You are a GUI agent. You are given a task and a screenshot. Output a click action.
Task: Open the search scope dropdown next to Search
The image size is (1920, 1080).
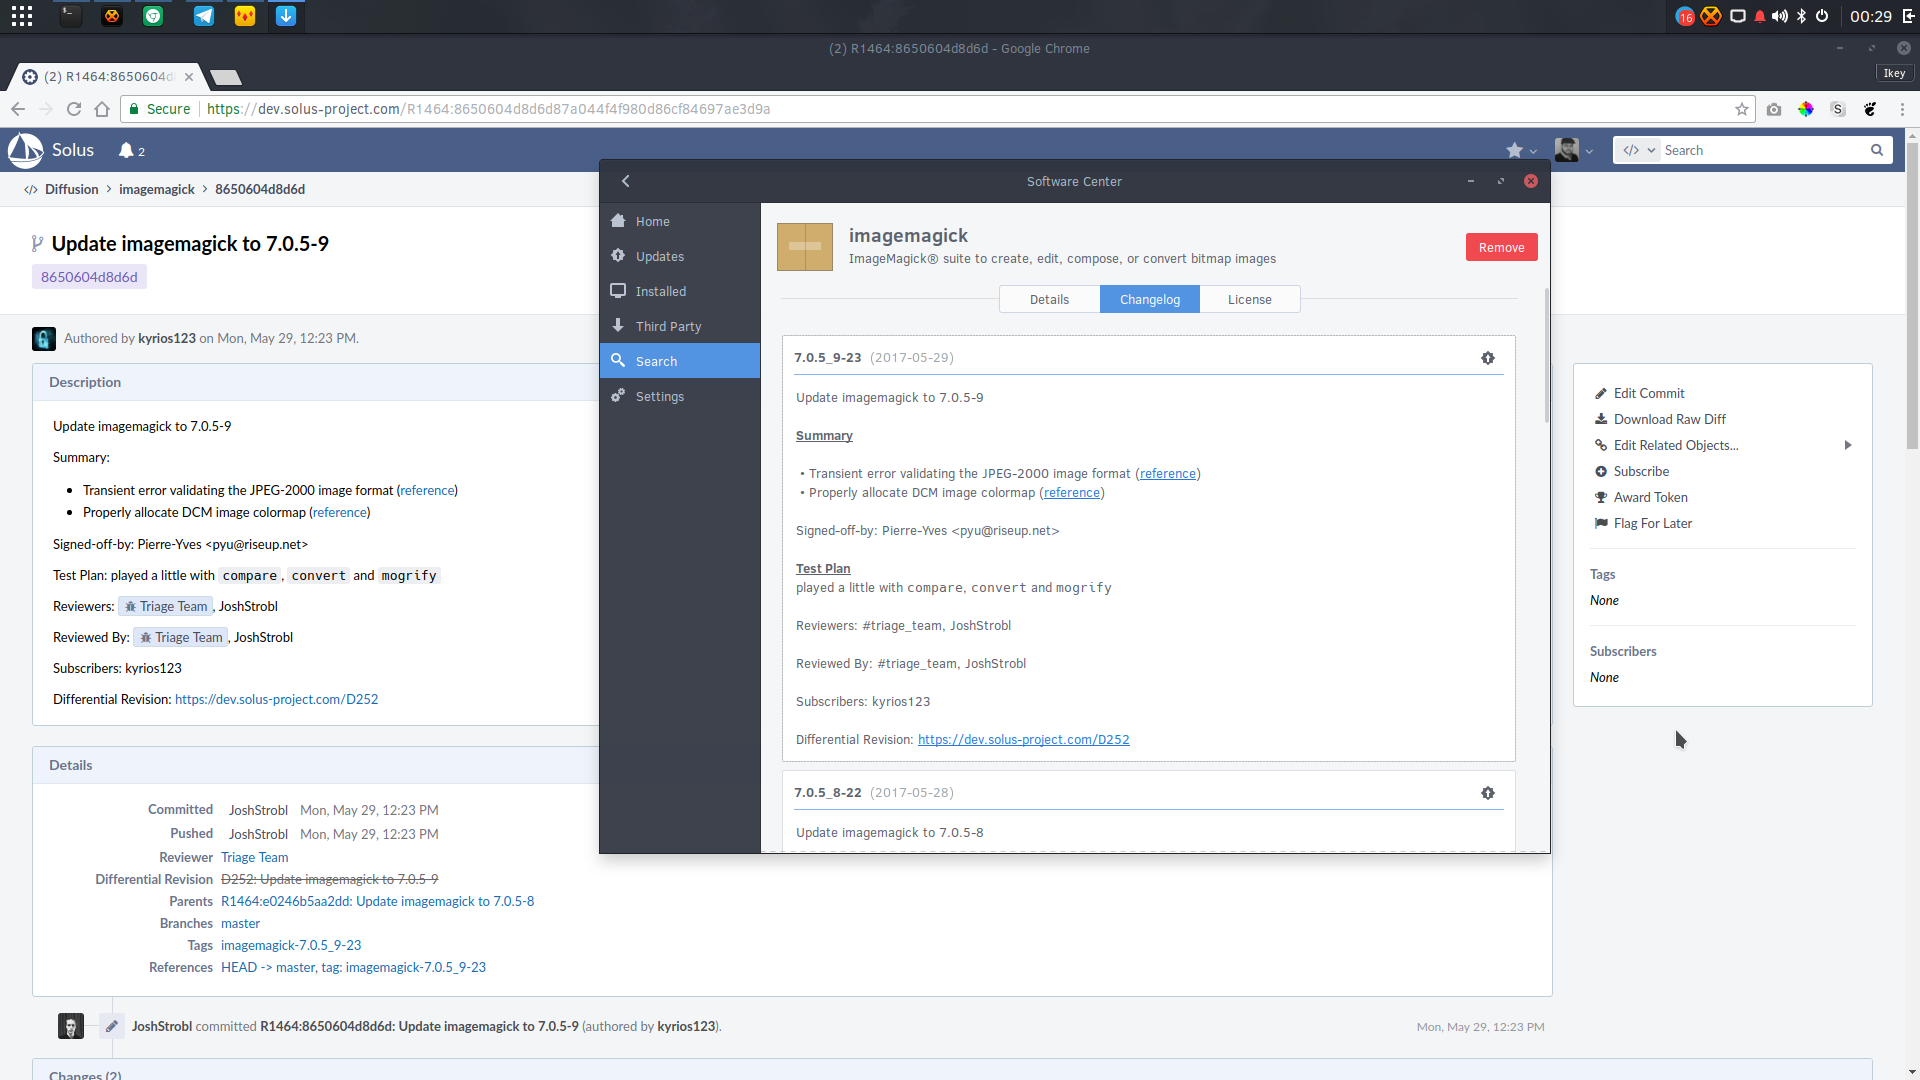[x=1638, y=150]
